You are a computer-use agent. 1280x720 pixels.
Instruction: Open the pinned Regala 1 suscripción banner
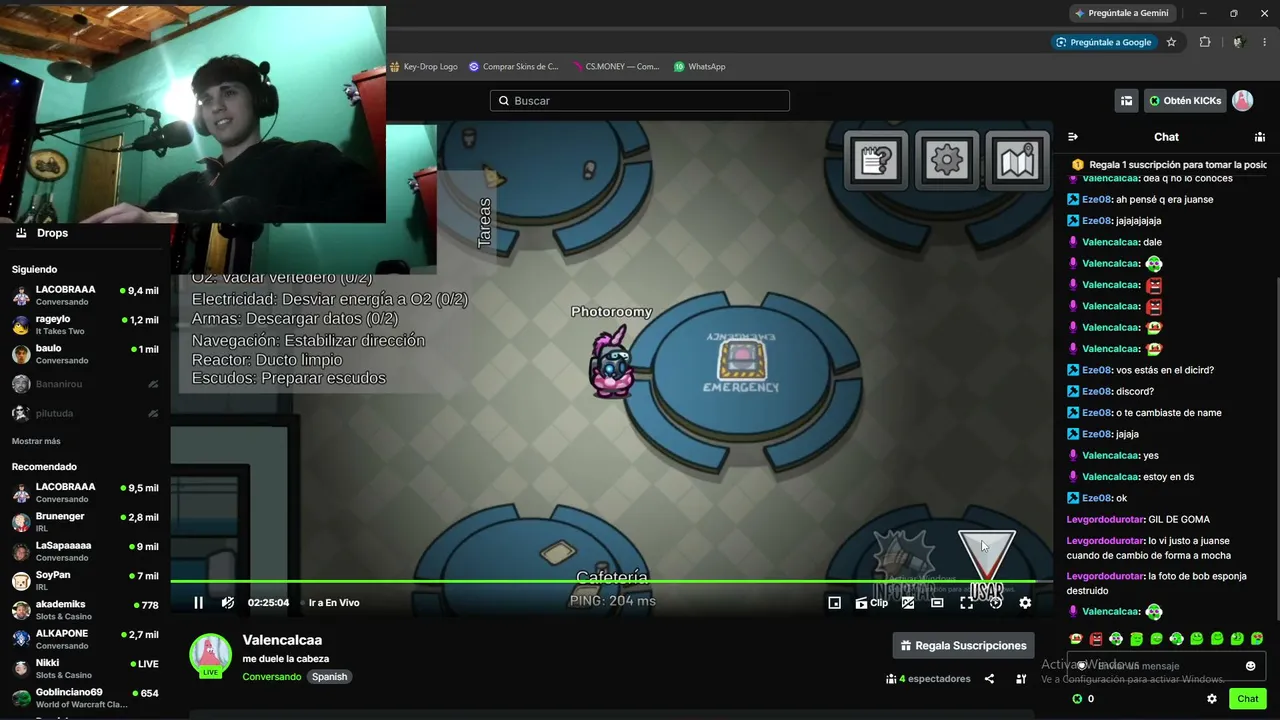1168,164
